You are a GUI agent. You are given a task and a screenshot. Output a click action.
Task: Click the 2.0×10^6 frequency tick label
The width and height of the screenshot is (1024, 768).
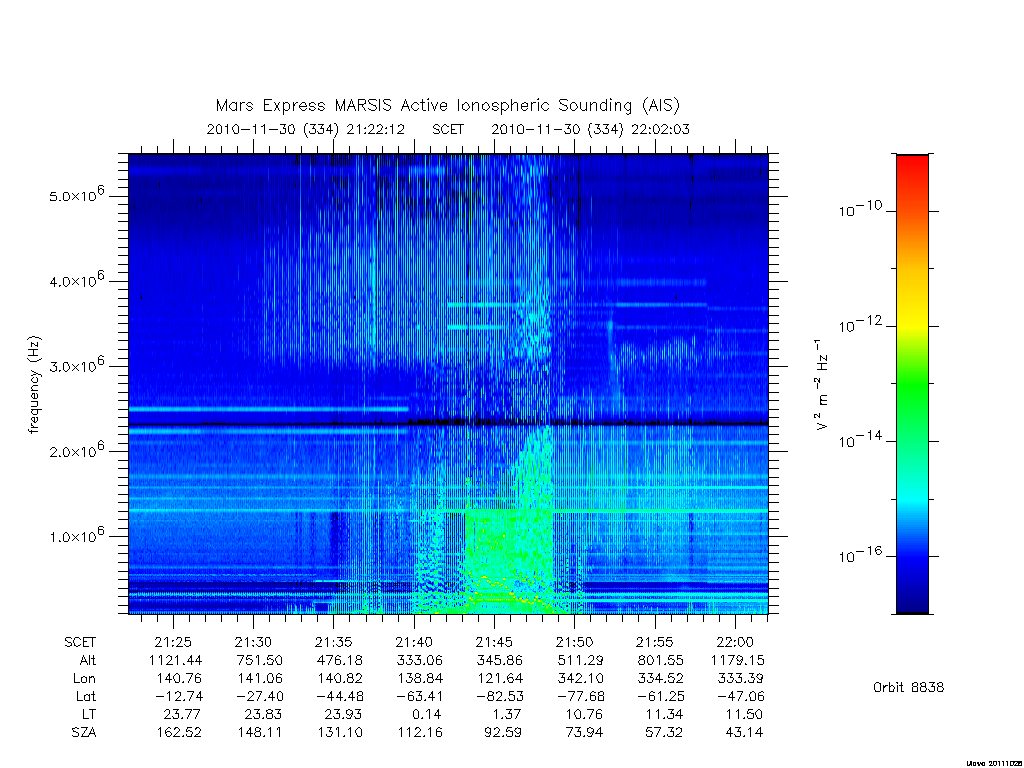[x=76, y=450]
